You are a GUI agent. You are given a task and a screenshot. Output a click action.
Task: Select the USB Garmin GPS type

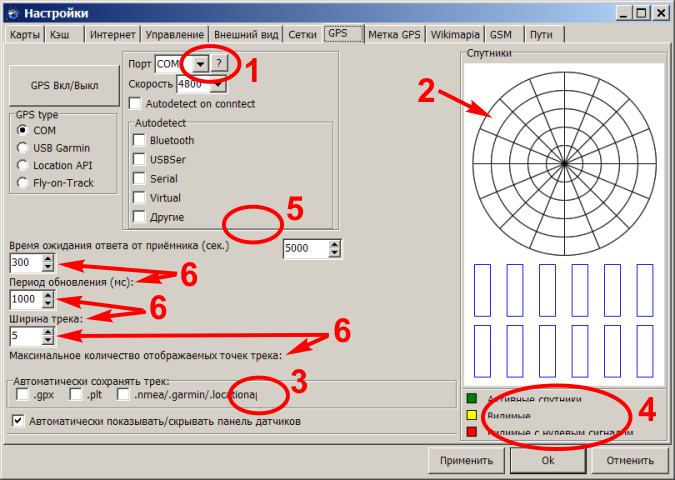[x=24, y=147]
